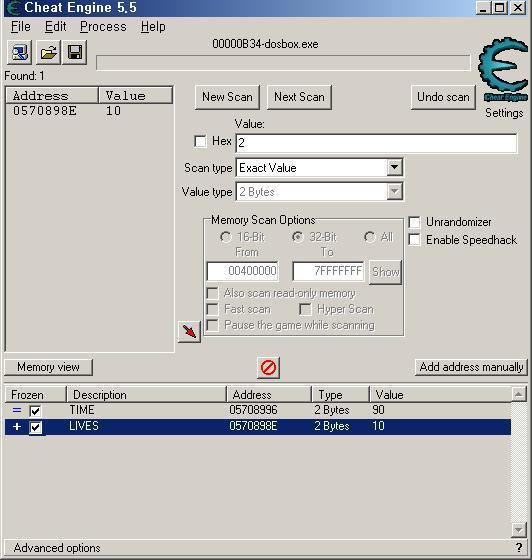
Task: Click the equals sign on TIME row
Action: click(17, 410)
